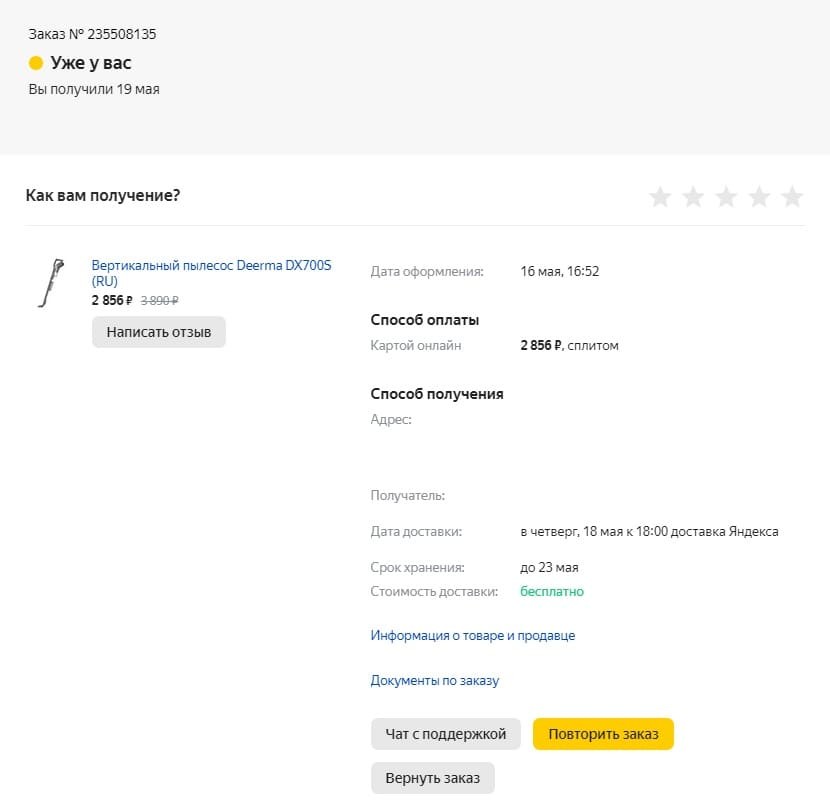The image size is (830, 809).
Task: Click the delivery date text доставка Яндекса
Action: pos(724,532)
